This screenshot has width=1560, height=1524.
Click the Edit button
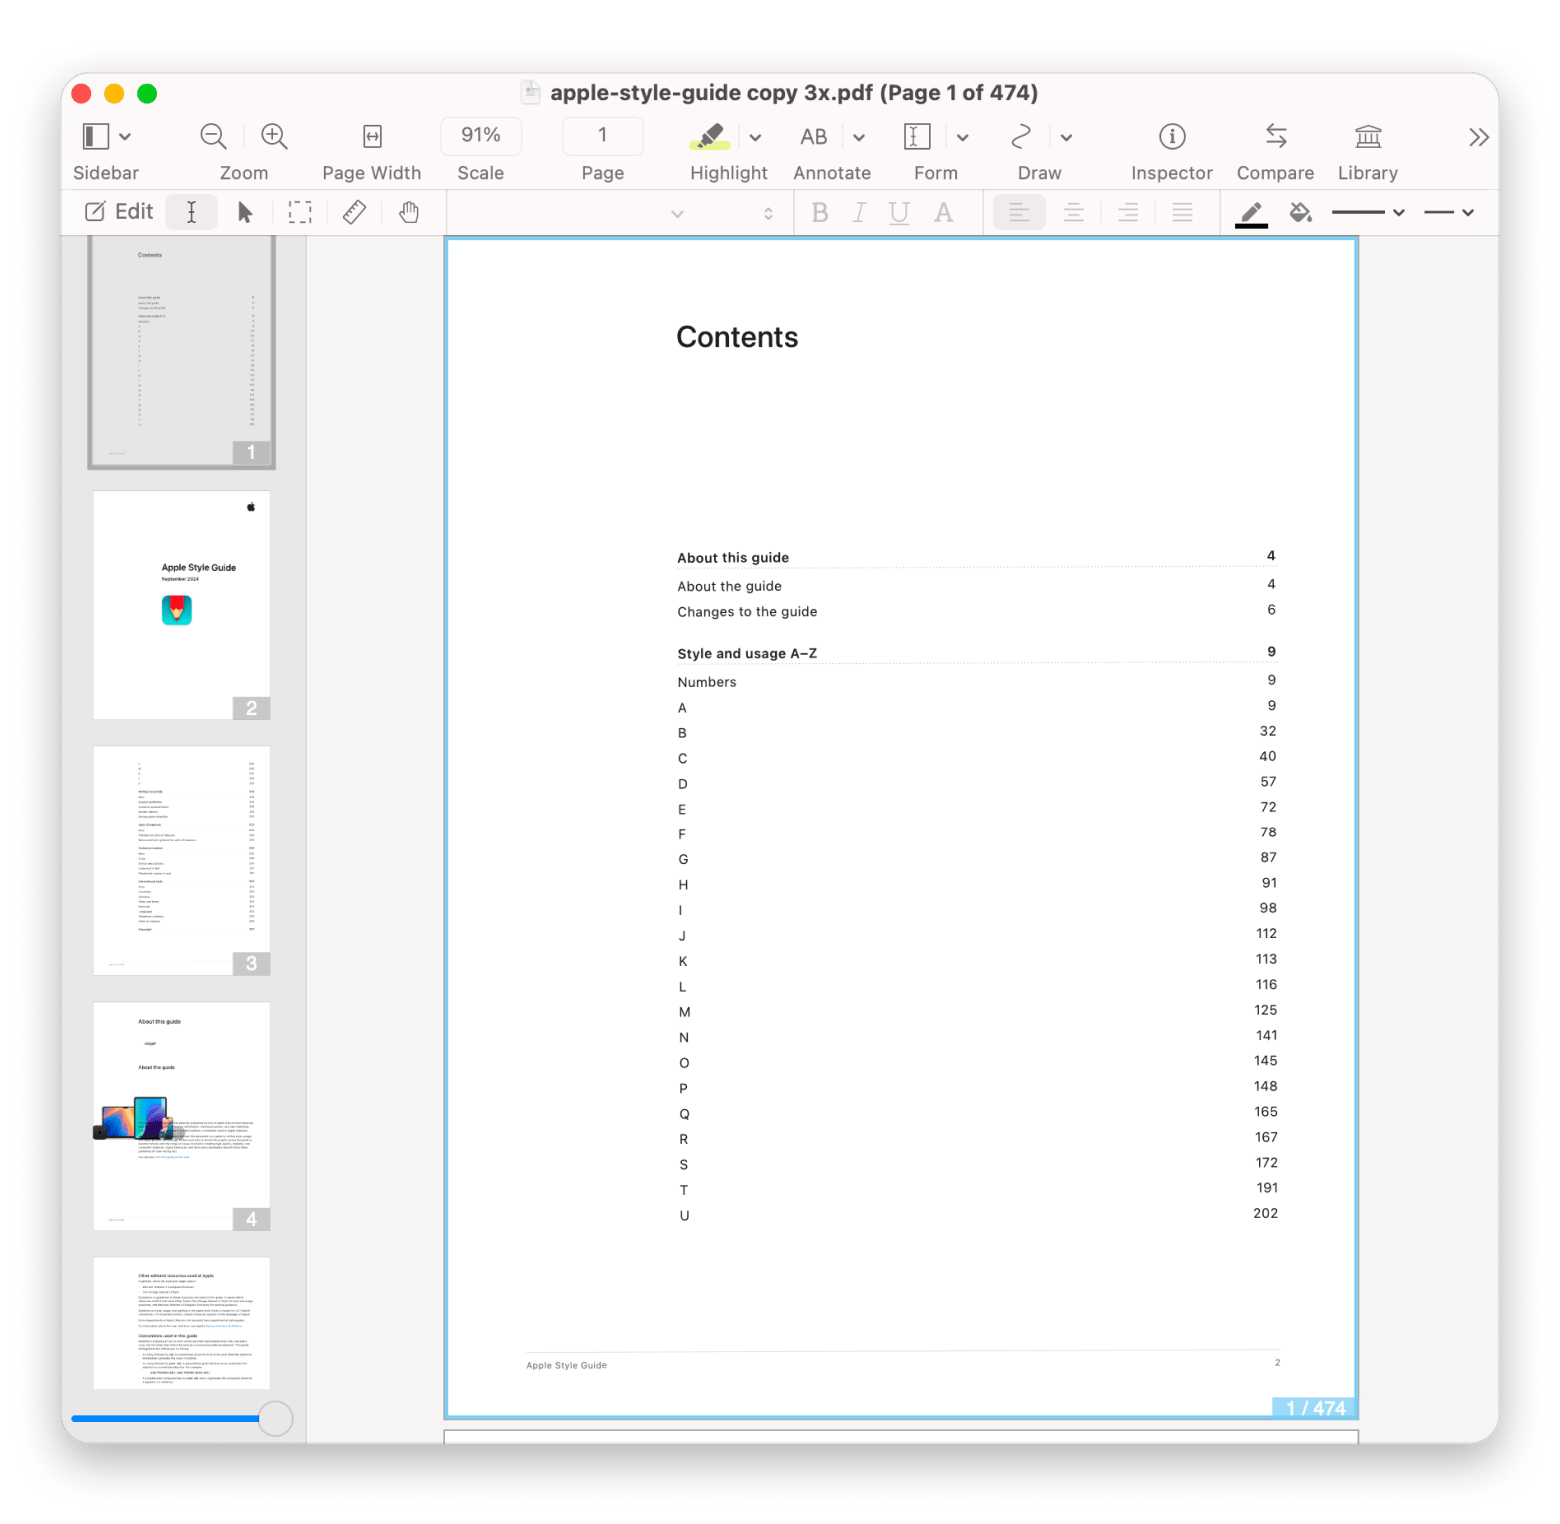[x=119, y=212]
